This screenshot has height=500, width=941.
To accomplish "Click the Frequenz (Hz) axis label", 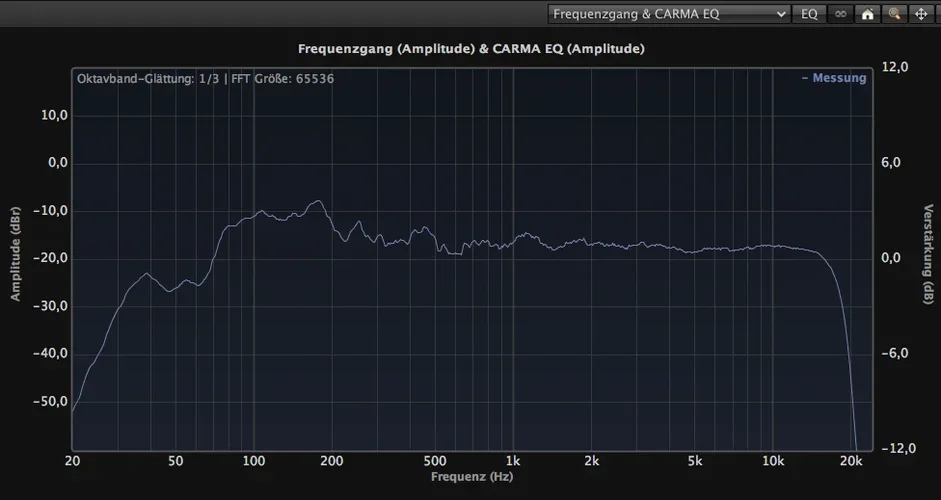I will click(472, 477).
